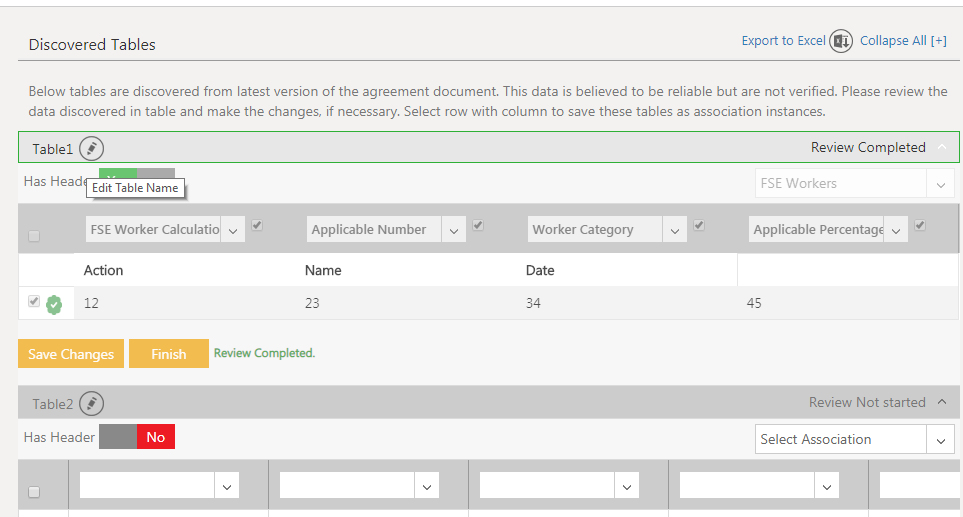Screen dimensions: 963x517
Task: Open the FSE Workers association dropdown
Action: point(854,184)
